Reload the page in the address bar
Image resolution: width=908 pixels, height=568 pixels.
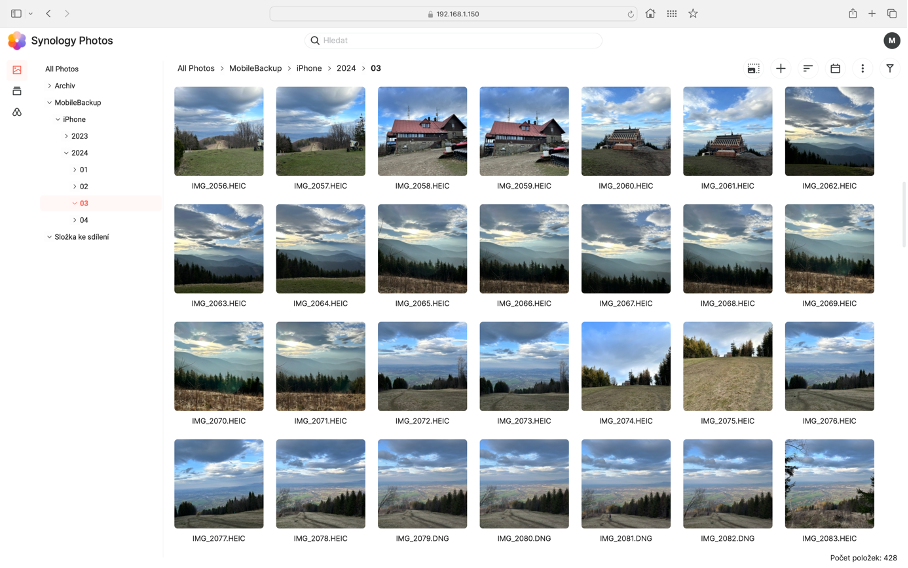(x=631, y=14)
